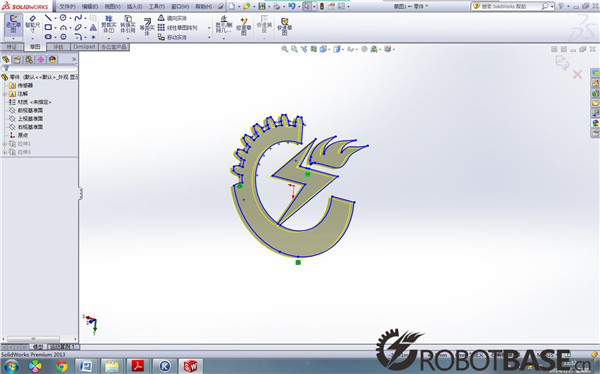Screen dimensions: 600x374
Task: Select the Polygon sketch tool
Action: click(x=64, y=37)
